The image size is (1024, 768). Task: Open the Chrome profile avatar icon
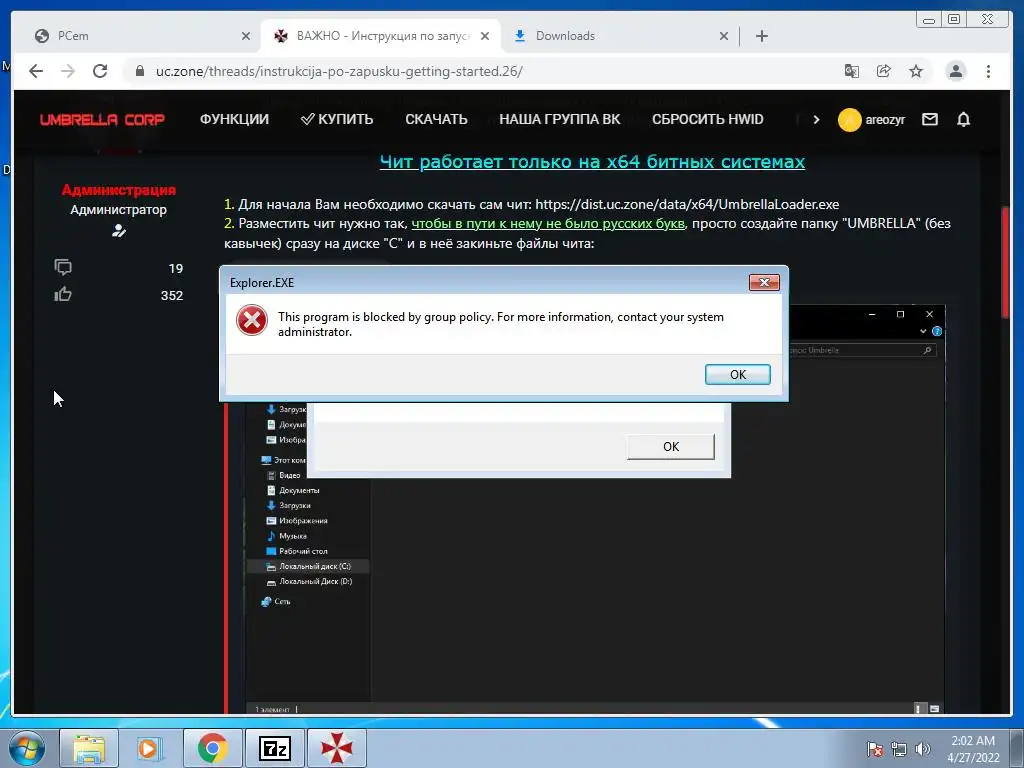(x=955, y=71)
